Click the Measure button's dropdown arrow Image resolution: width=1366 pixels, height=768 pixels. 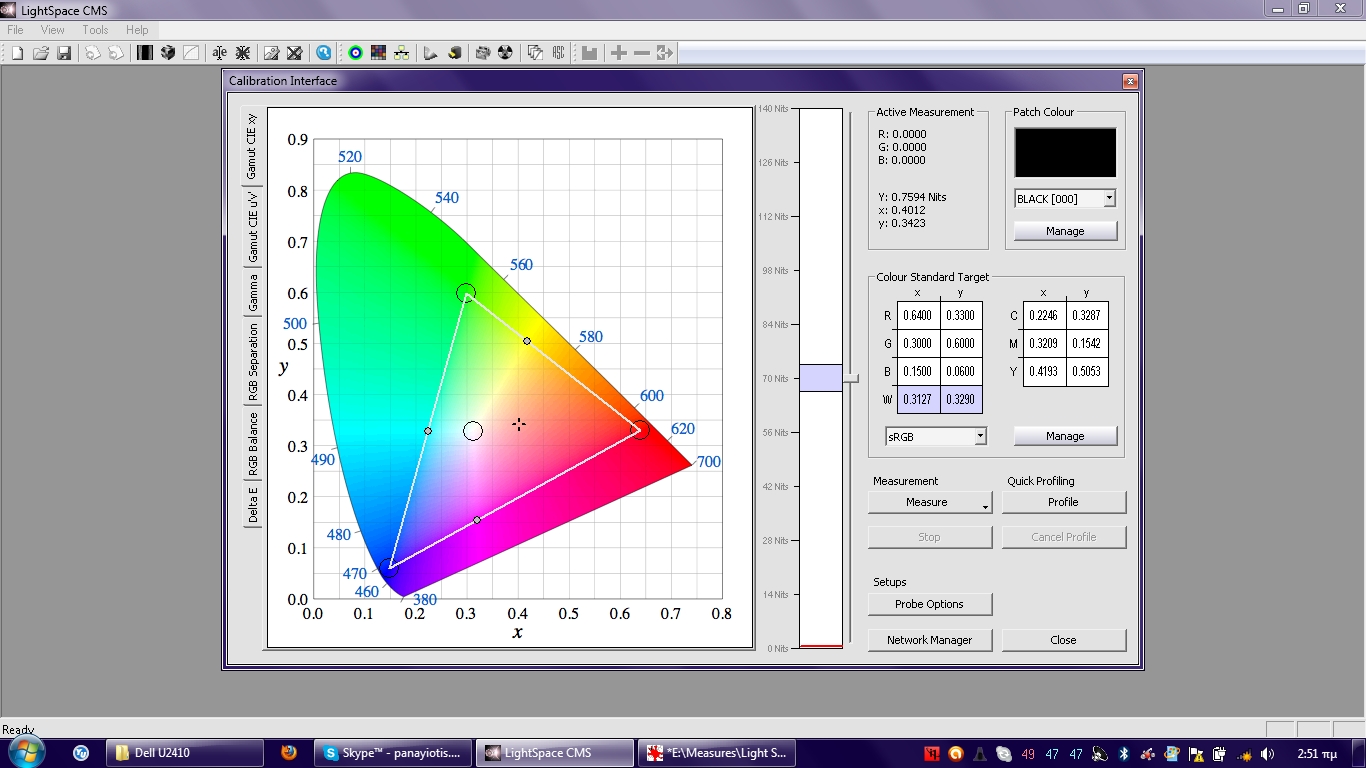[985, 507]
